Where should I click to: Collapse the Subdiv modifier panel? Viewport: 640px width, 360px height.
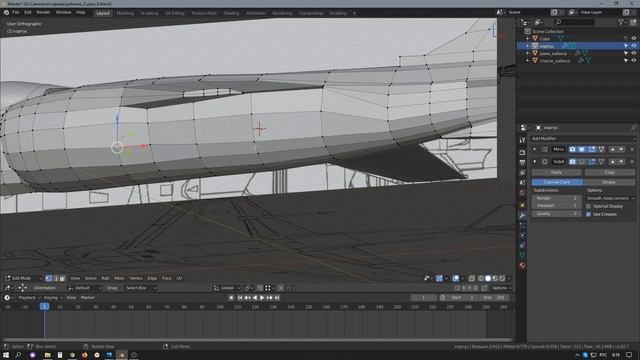click(535, 162)
